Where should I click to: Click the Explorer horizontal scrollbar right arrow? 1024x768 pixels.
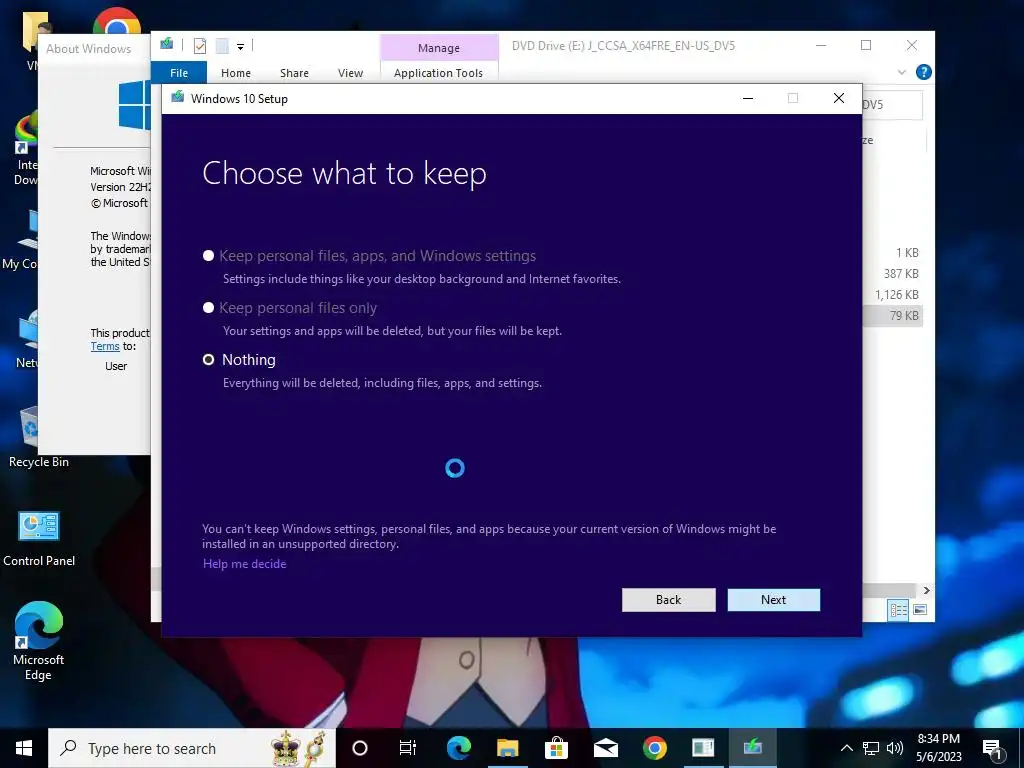(x=926, y=590)
